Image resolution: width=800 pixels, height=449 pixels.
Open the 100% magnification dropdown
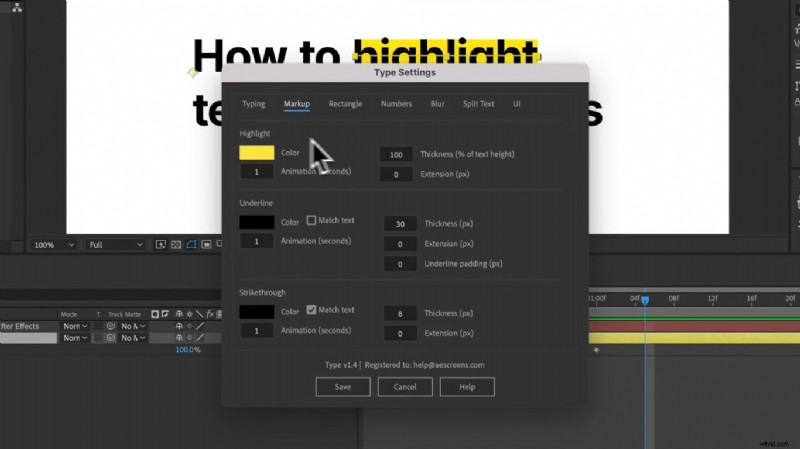(x=54, y=245)
